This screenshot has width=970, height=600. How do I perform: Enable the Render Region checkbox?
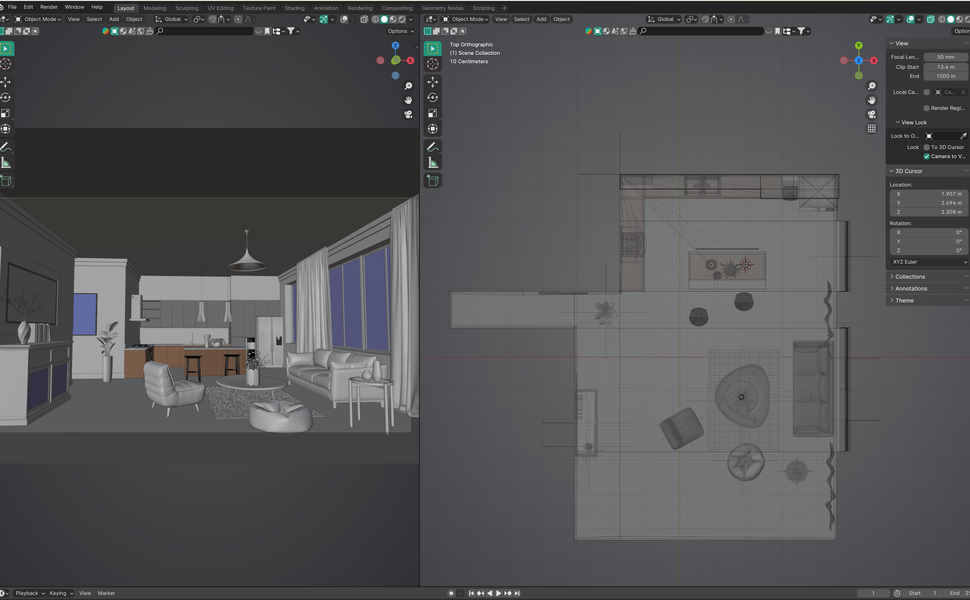point(927,108)
